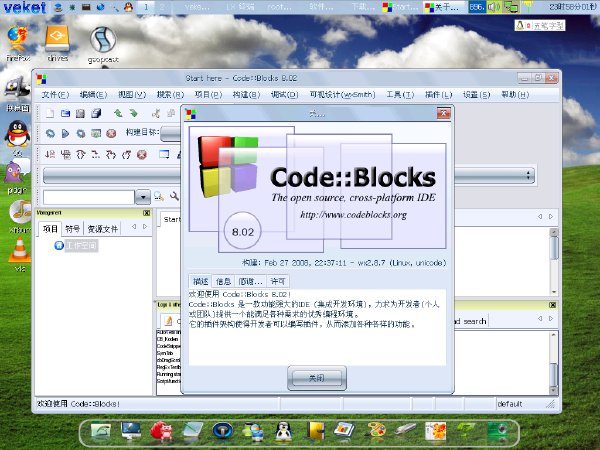600x450 pixels.
Task: Open the 调试(D) menu
Action: tap(285, 95)
